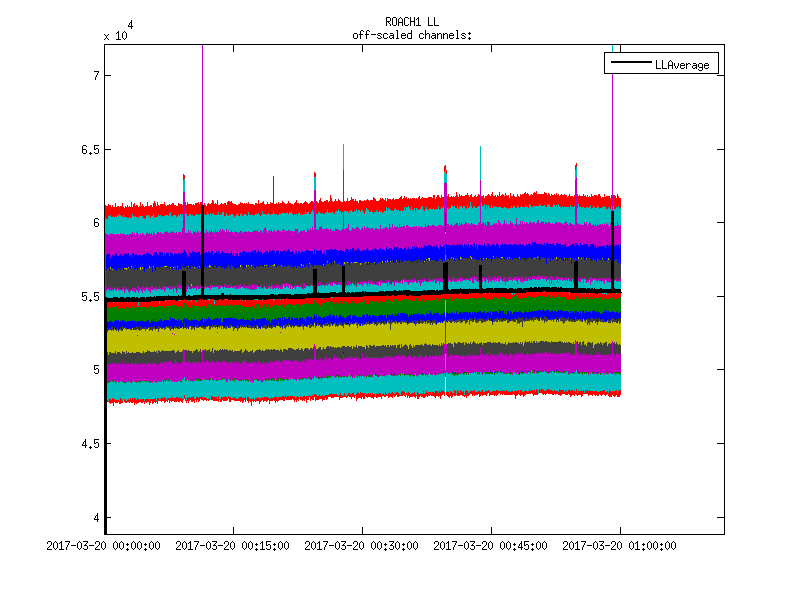This screenshot has height=600, width=800.
Task: Click the ROACH1 LL plot title
Action: coord(411,22)
